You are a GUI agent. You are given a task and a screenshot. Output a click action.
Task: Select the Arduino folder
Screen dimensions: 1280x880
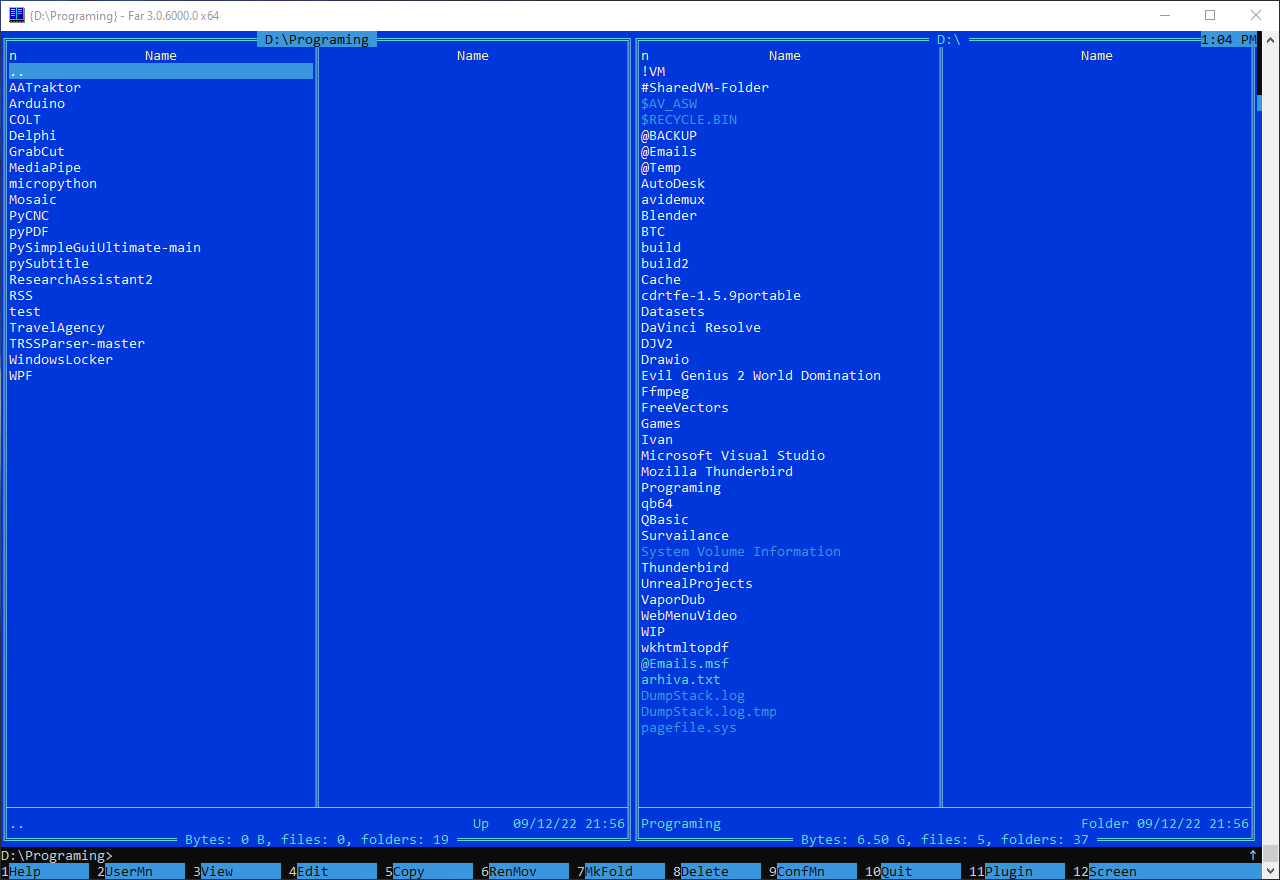[x=37, y=103]
